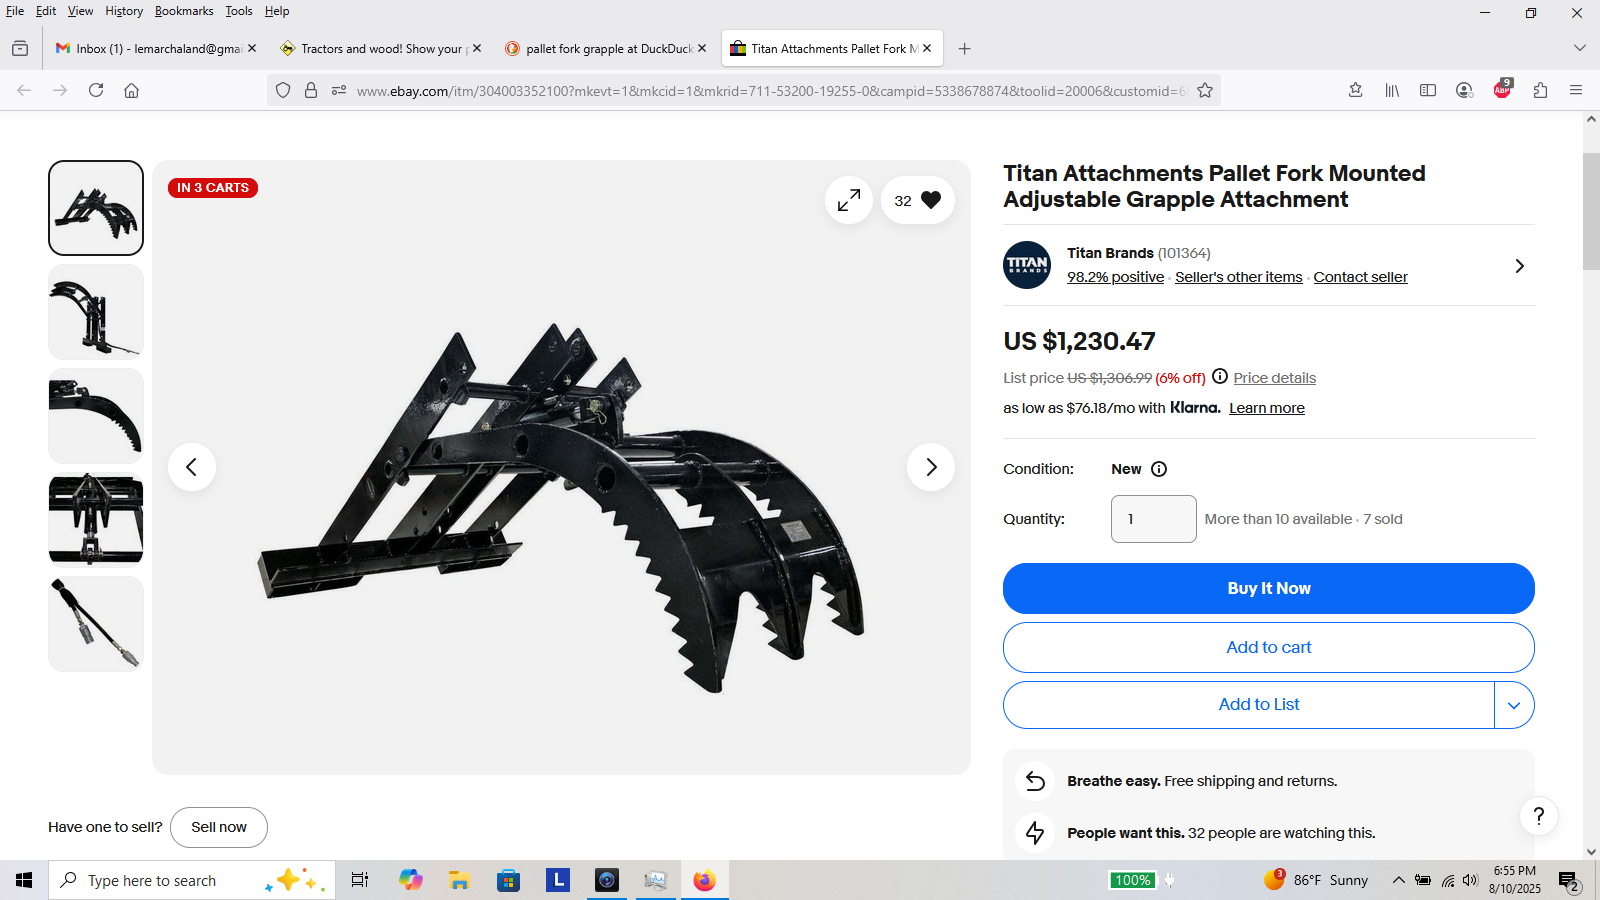Expand the product image to full view
This screenshot has width=1600, height=900.
tap(849, 200)
